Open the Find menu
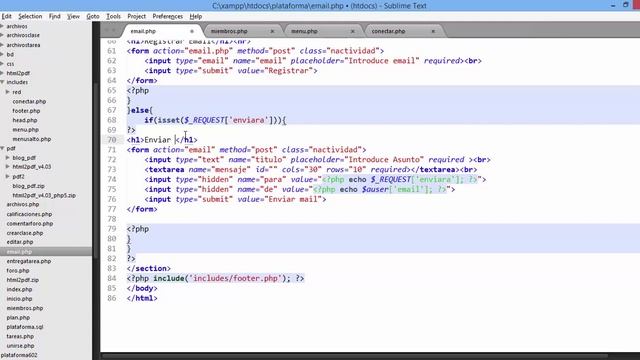The image size is (640, 360). pos(54,16)
